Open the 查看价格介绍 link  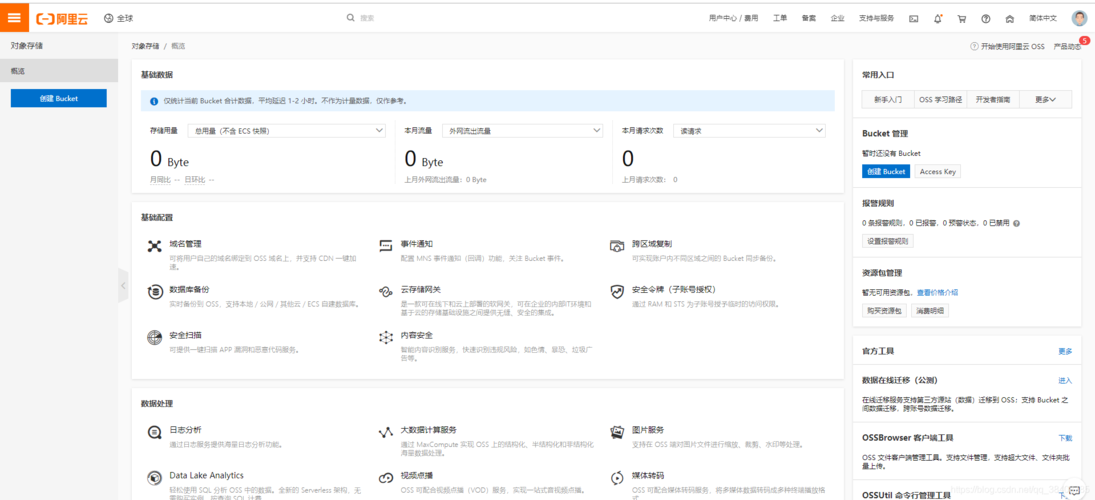pos(937,292)
